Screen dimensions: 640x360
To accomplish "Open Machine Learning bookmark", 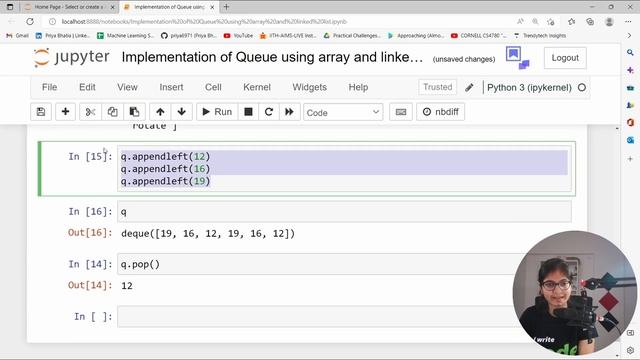I will click(126, 36).
